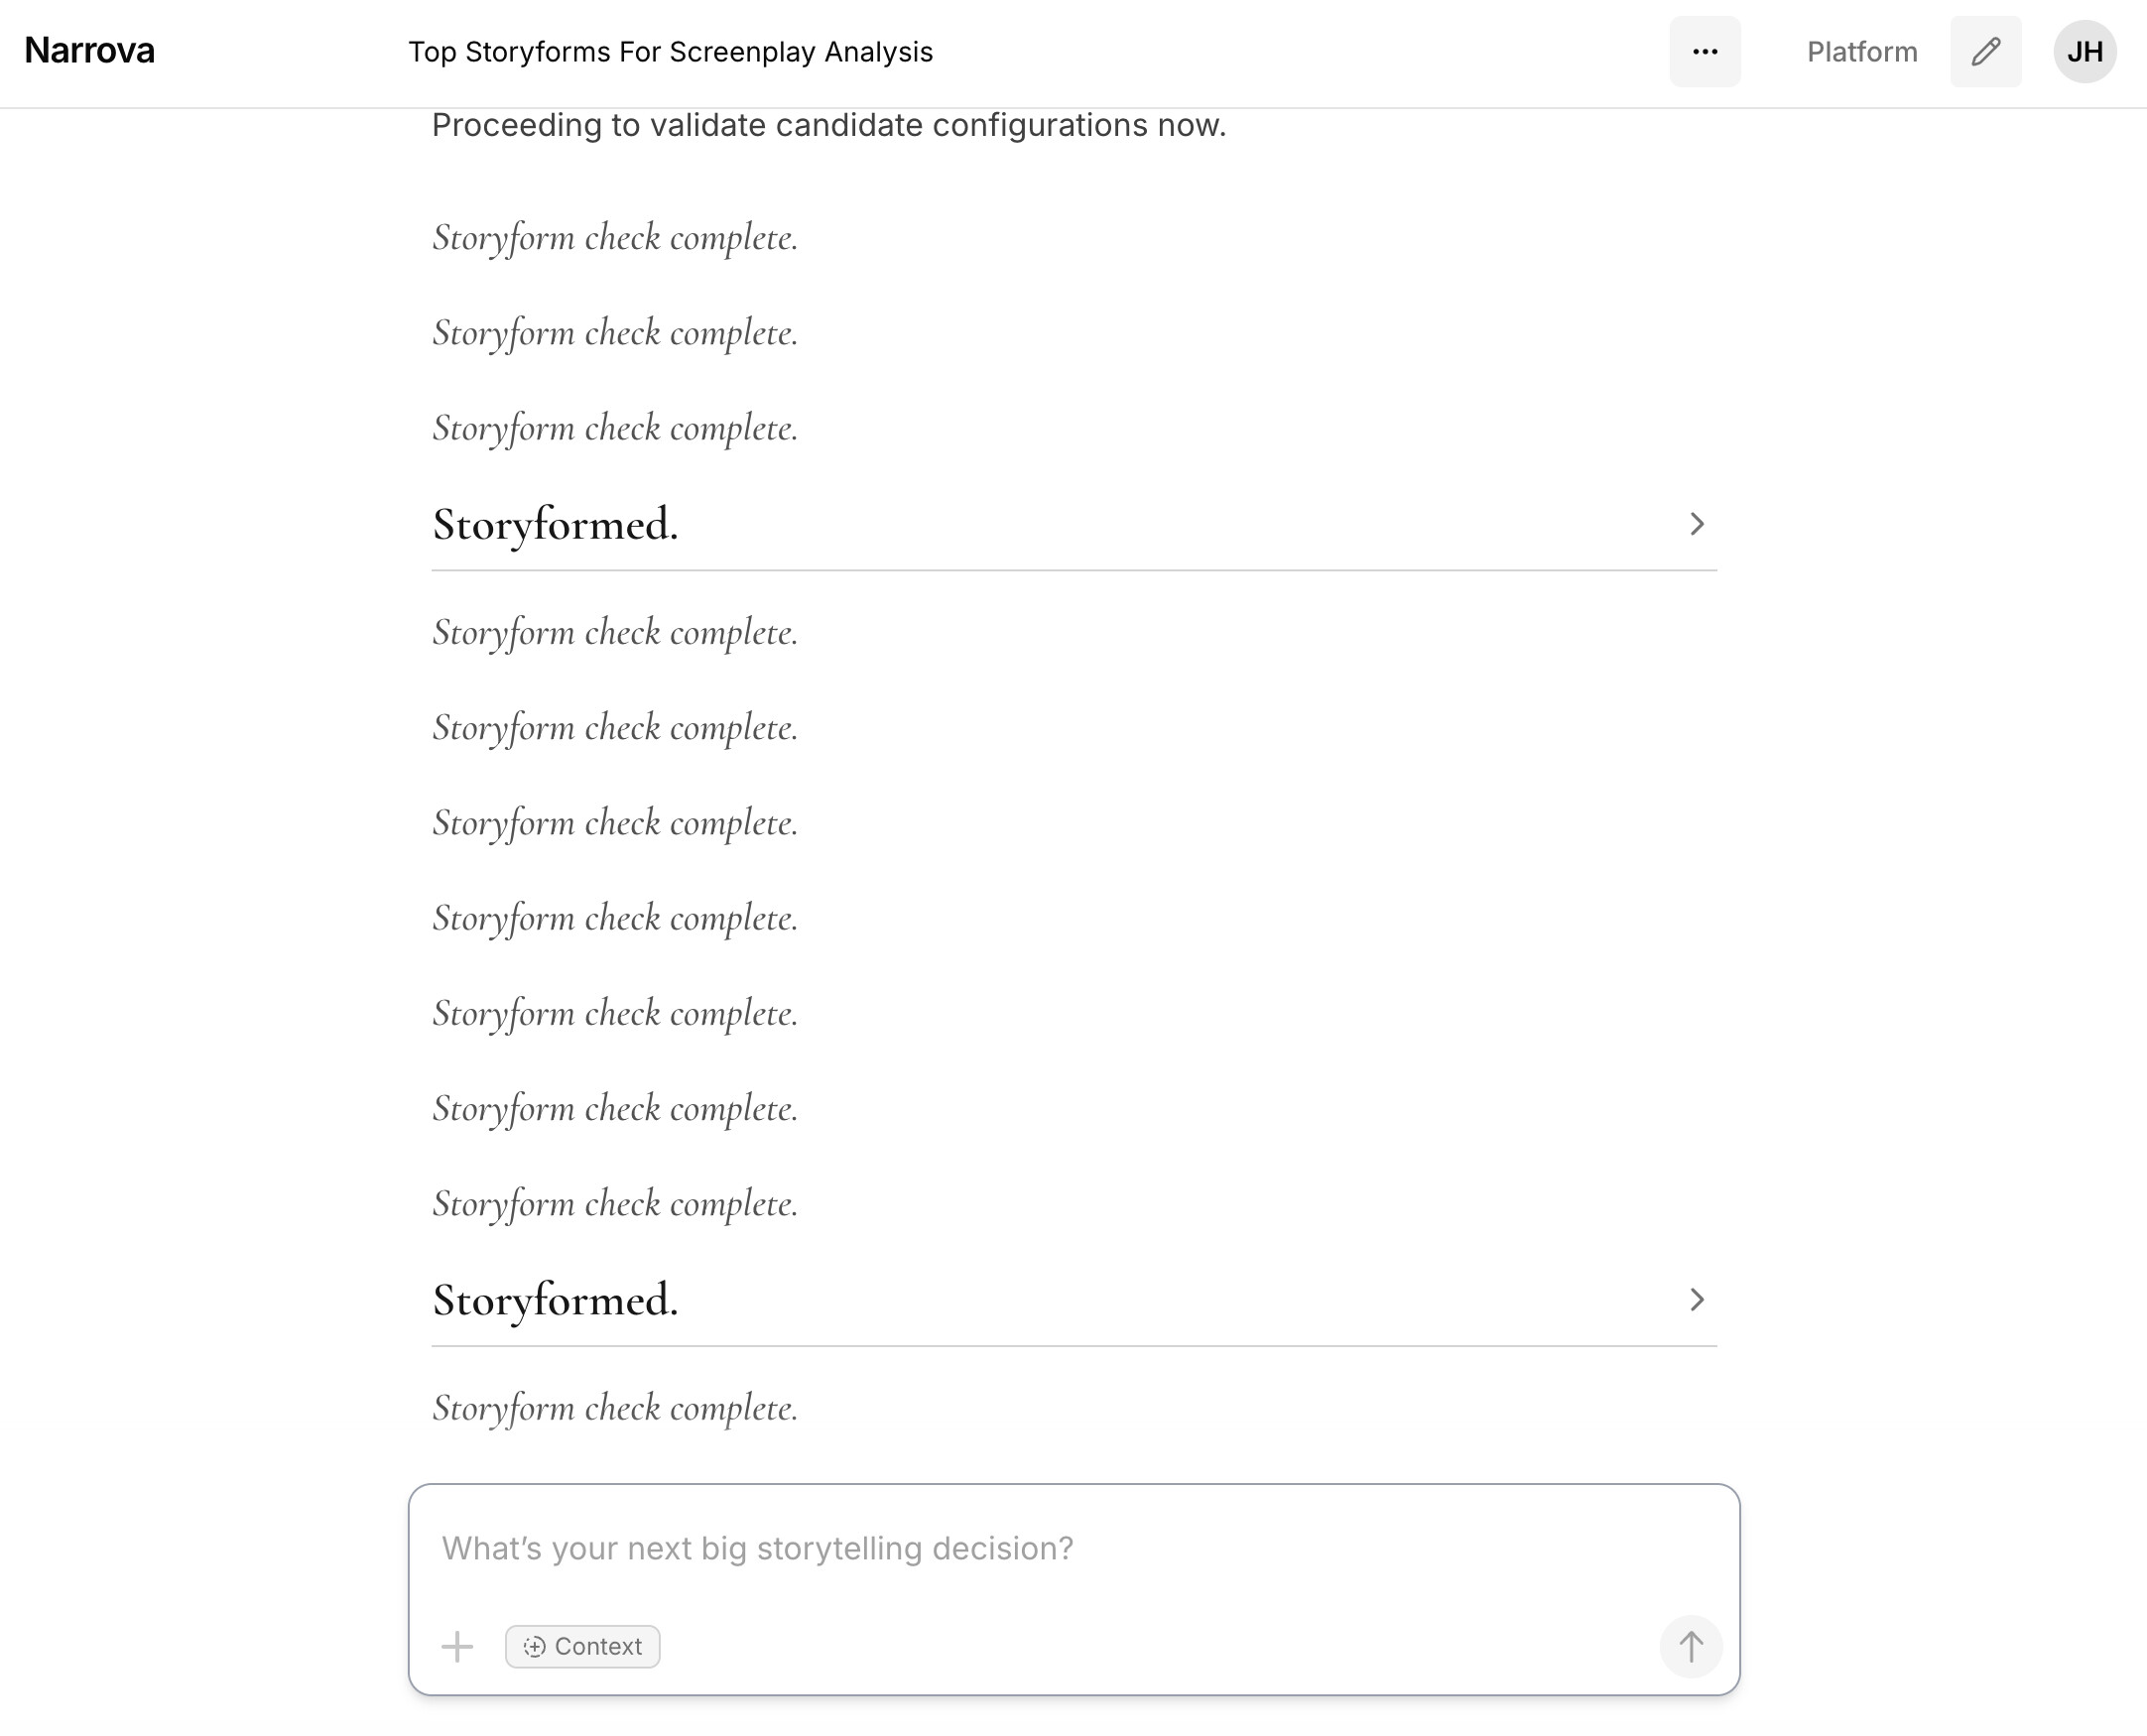The image size is (2147, 1736).
Task: Click the small icon inside the Context chip
Action: pyautogui.click(x=534, y=1646)
